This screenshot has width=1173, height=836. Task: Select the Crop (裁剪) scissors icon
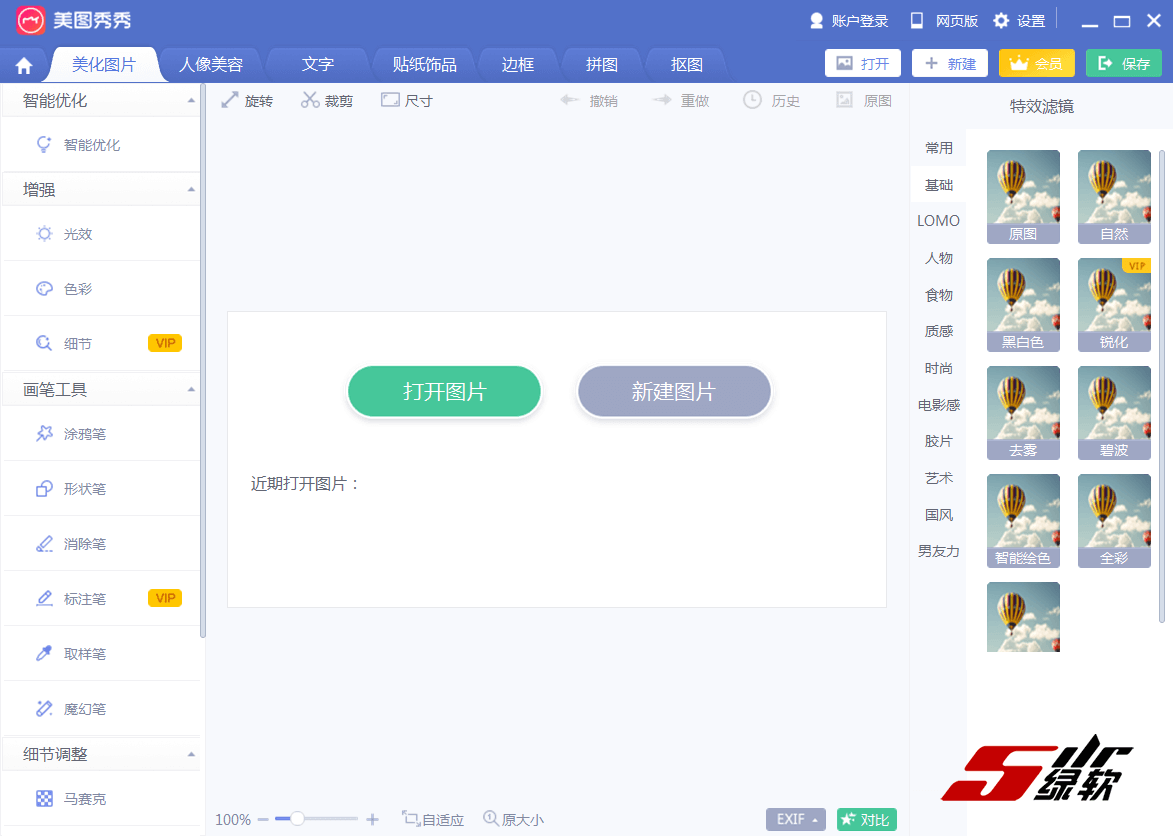tap(310, 100)
